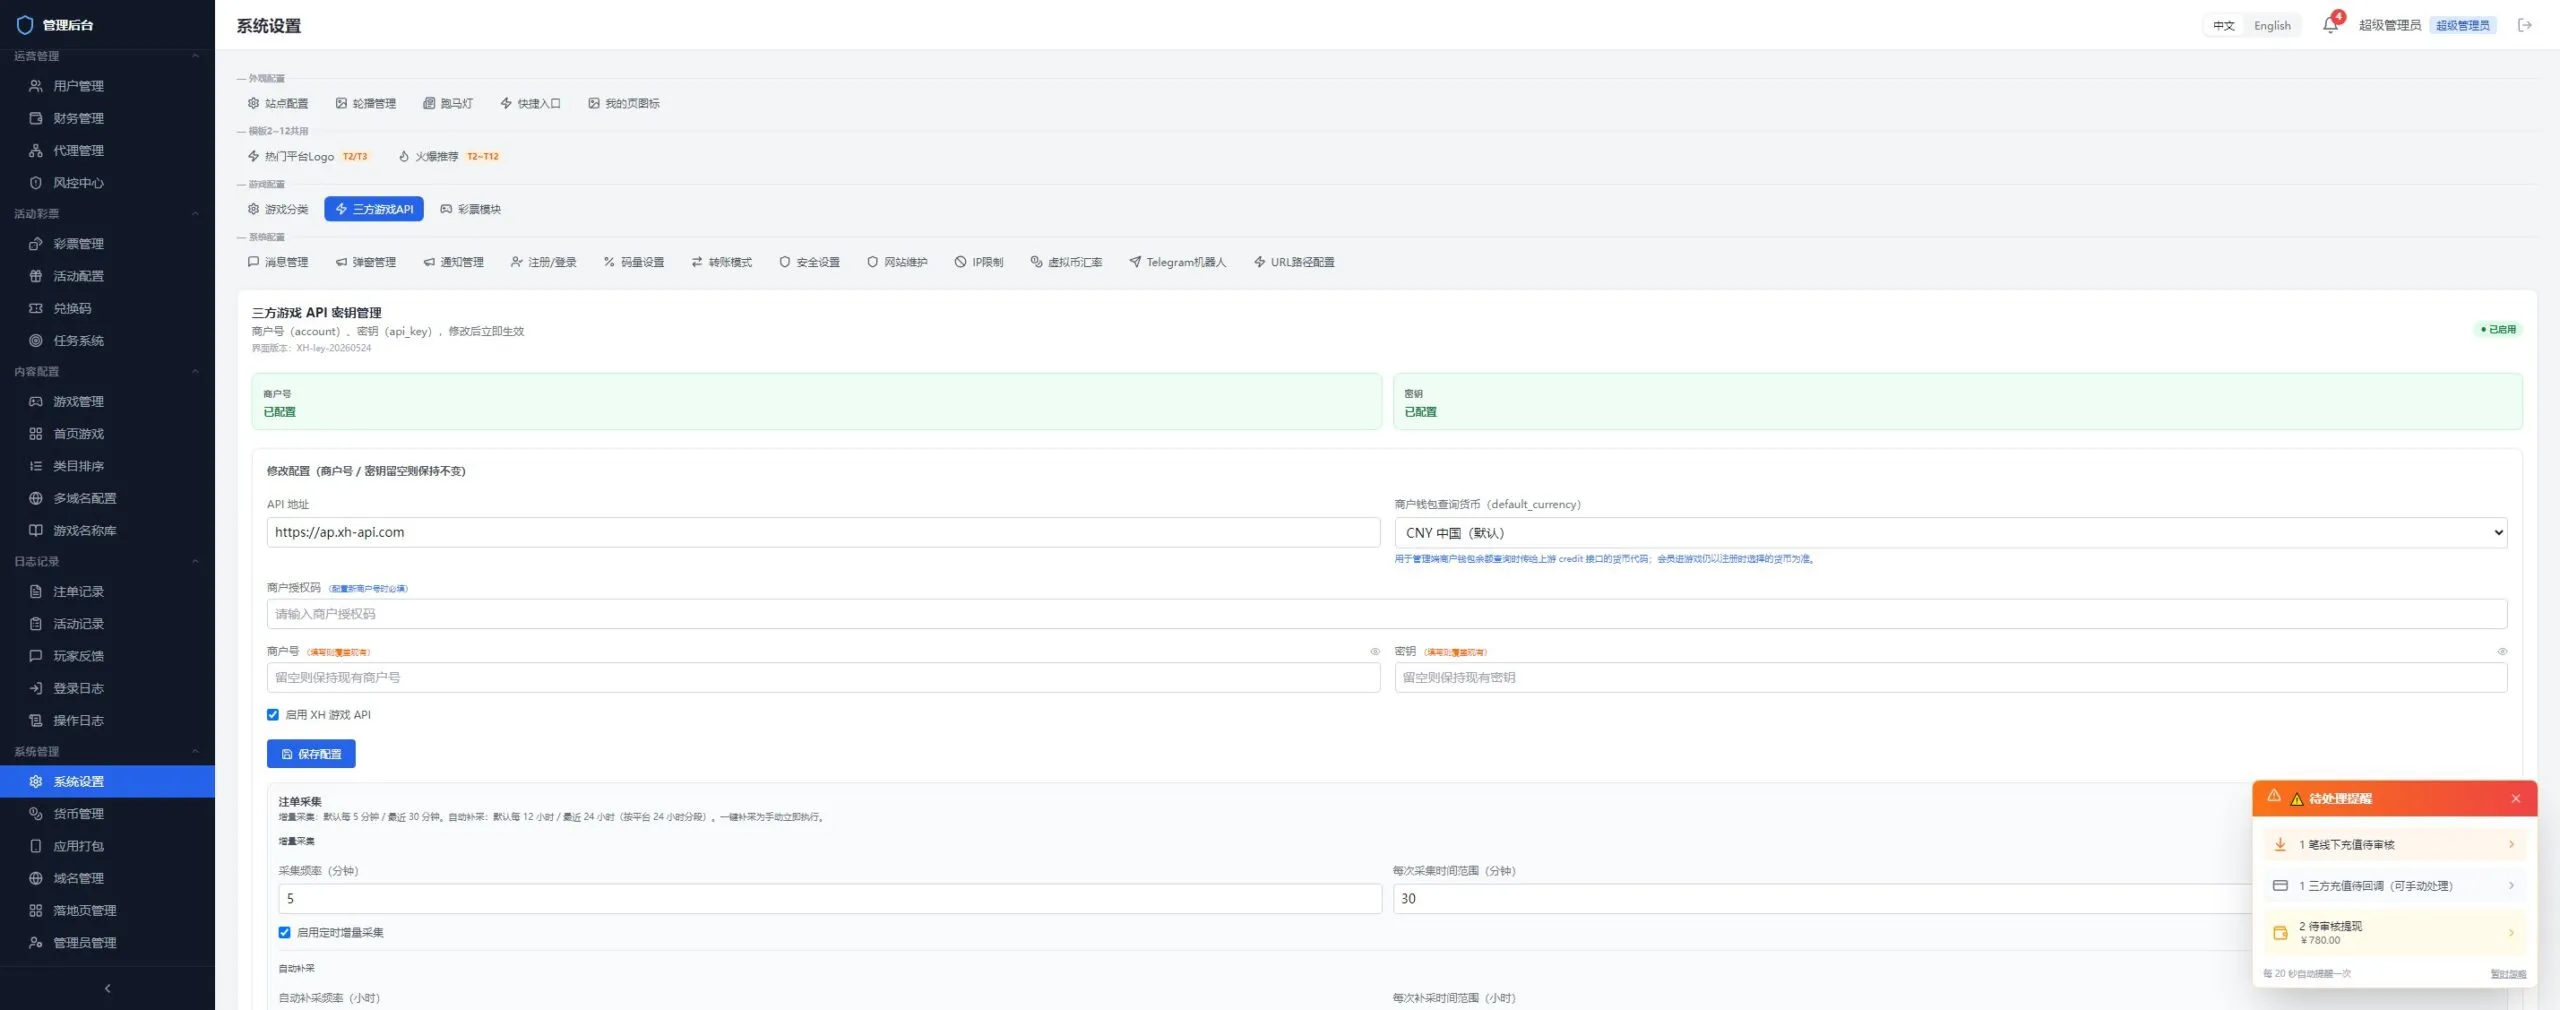Select 彩票管理 in the sidebar
Viewport: 2560px width, 1010px height.
(x=107, y=244)
